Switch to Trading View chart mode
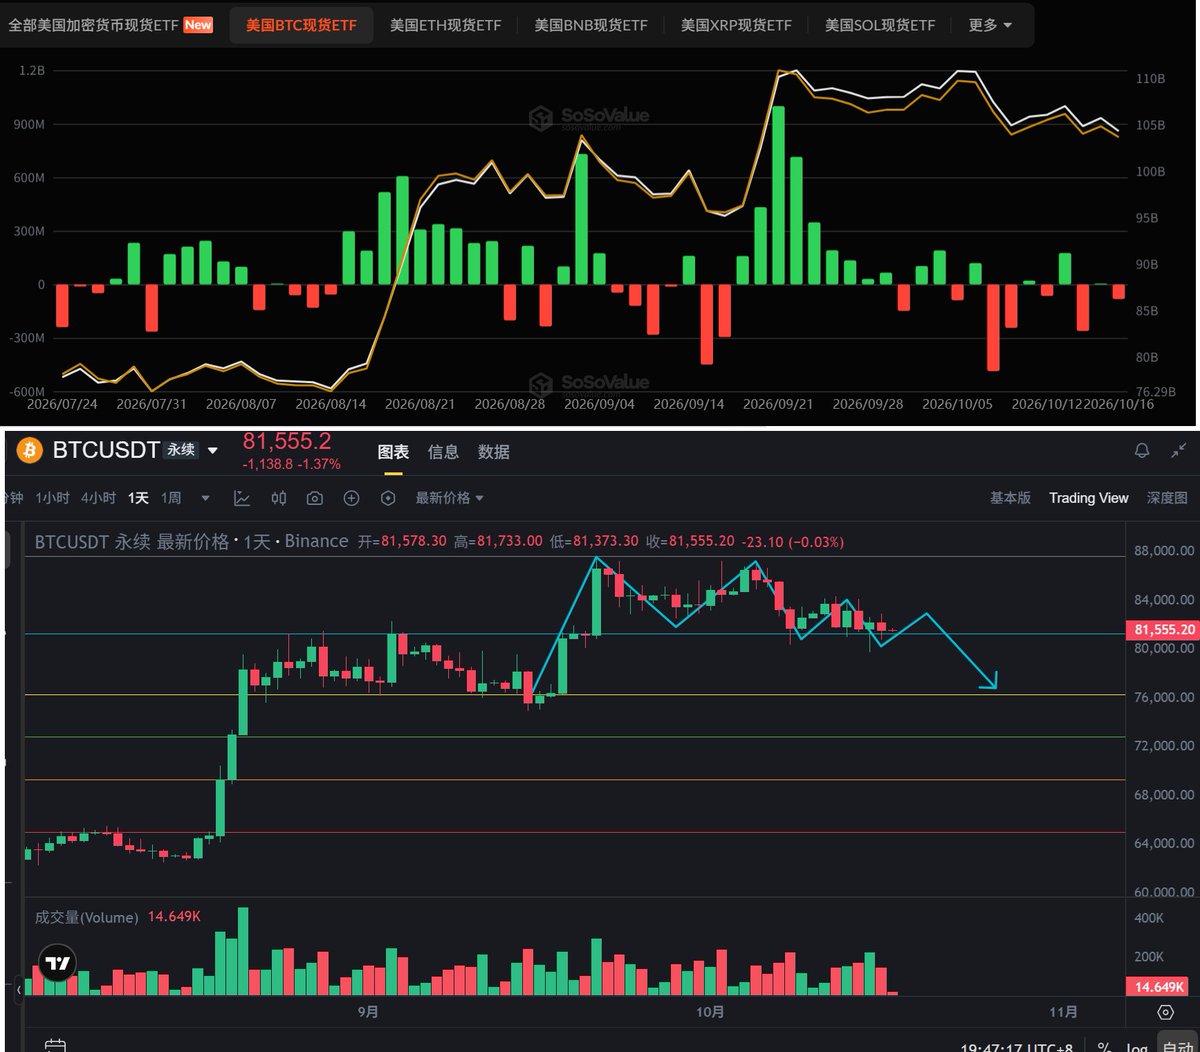 pyautogui.click(x=1088, y=498)
